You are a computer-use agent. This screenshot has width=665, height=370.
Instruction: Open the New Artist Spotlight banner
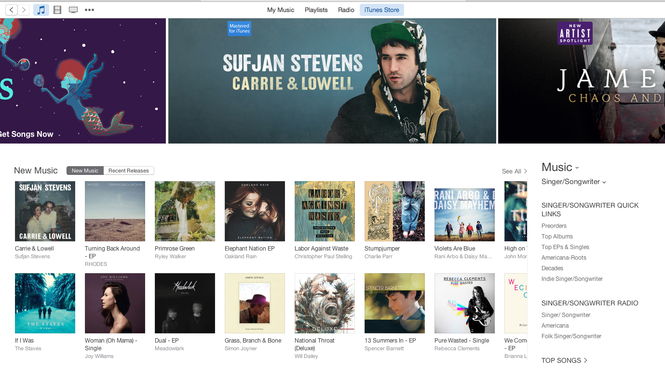click(x=581, y=81)
